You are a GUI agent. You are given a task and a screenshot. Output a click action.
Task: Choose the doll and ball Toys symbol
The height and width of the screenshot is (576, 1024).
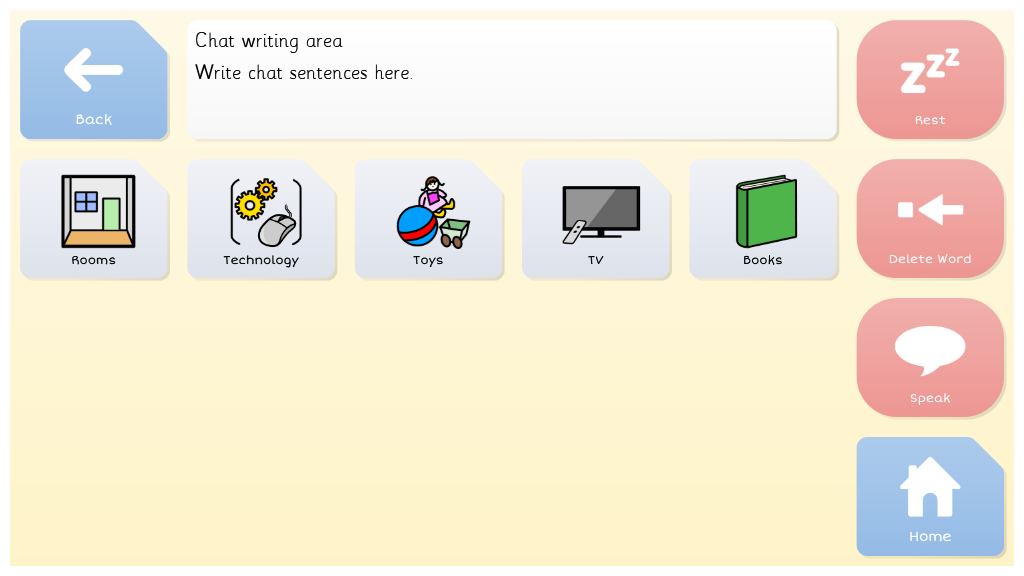(432, 212)
